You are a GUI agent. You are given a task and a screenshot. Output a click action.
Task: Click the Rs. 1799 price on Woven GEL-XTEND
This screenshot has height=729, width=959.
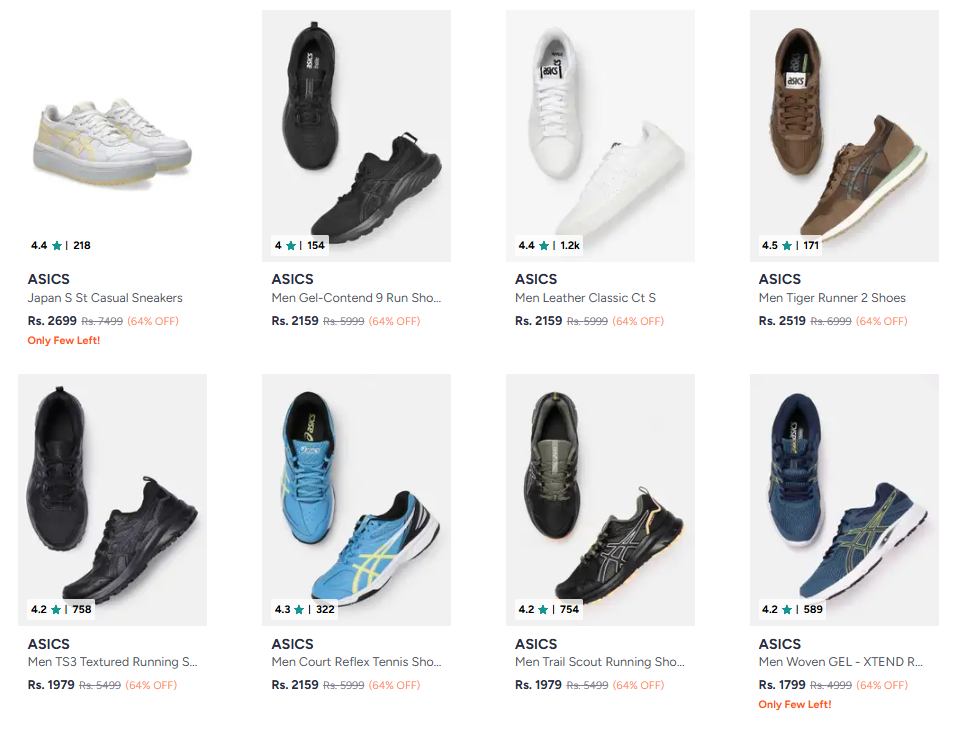click(x=782, y=685)
